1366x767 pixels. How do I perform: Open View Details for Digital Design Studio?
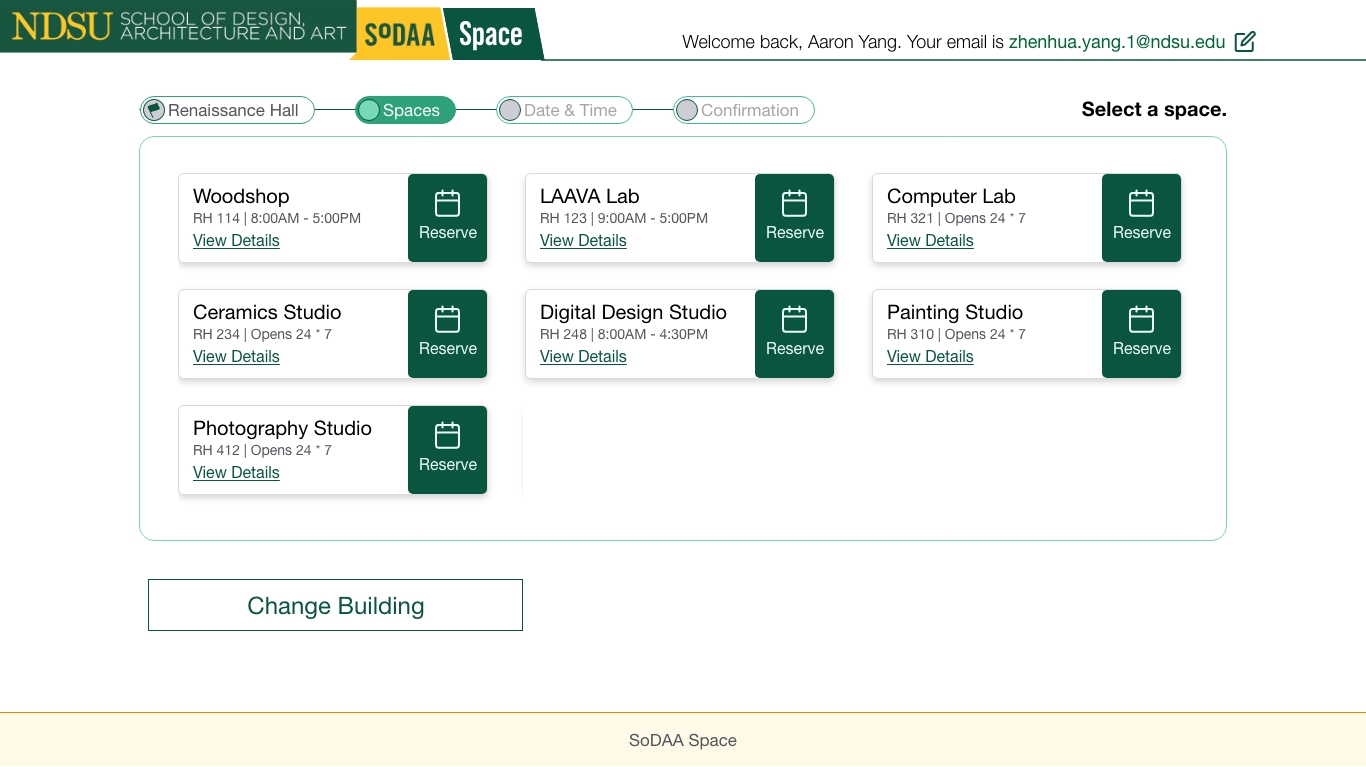click(x=583, y=357)
